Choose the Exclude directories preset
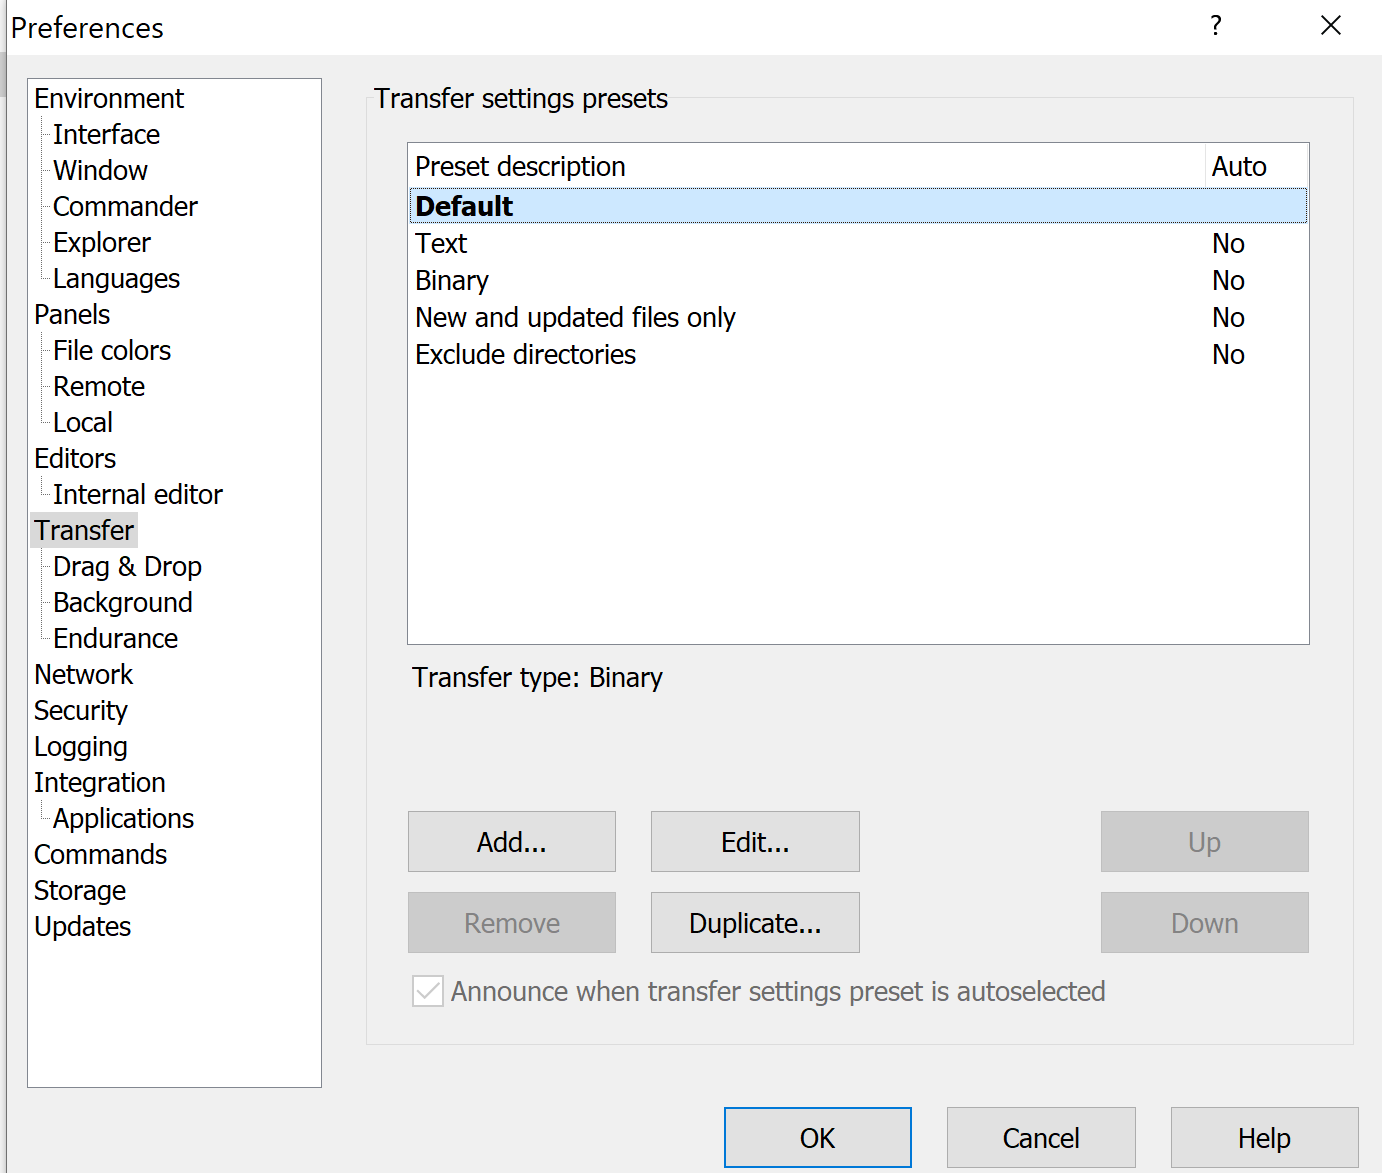This screenshot has width=1382, height=1173. pyautogui.click(x=525, y=355)
